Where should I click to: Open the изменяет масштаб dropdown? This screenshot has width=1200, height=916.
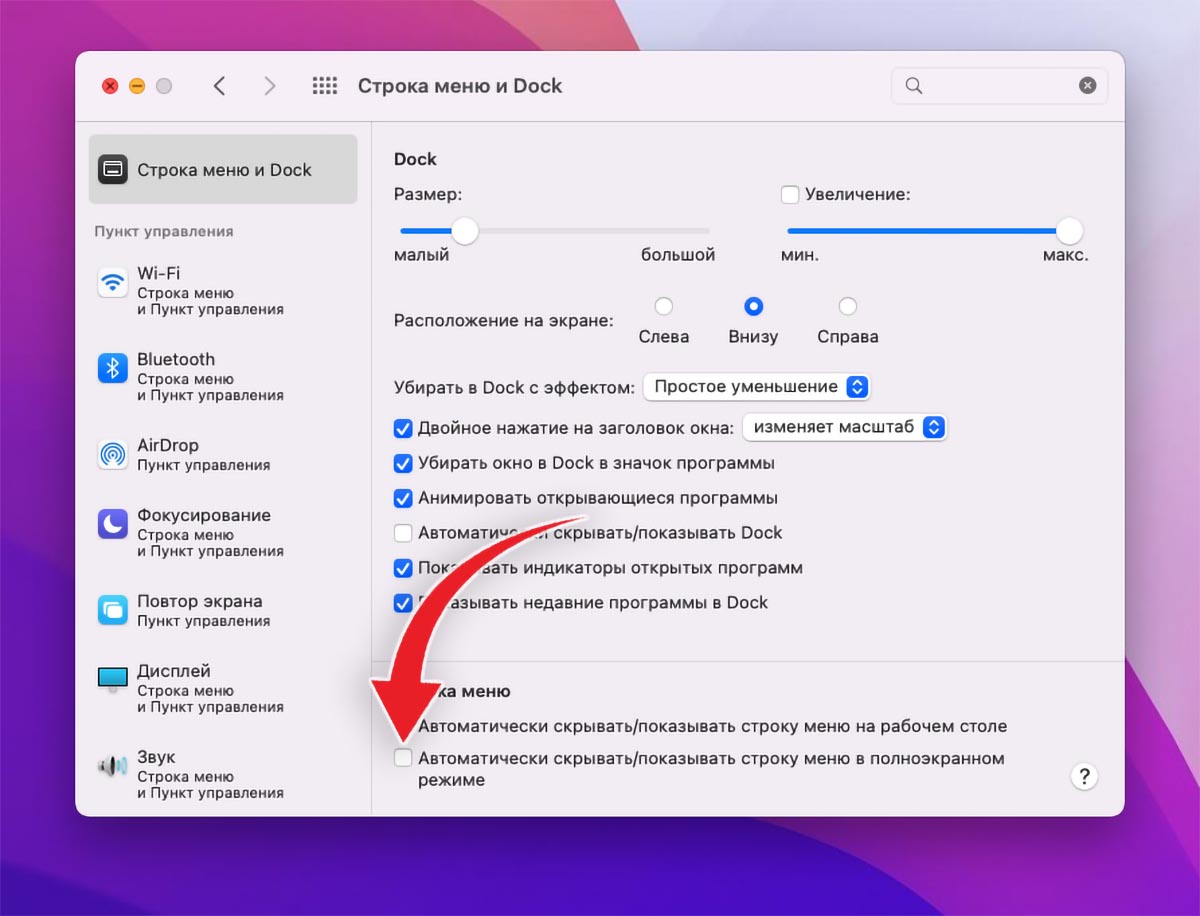click(x=844, y=427)
